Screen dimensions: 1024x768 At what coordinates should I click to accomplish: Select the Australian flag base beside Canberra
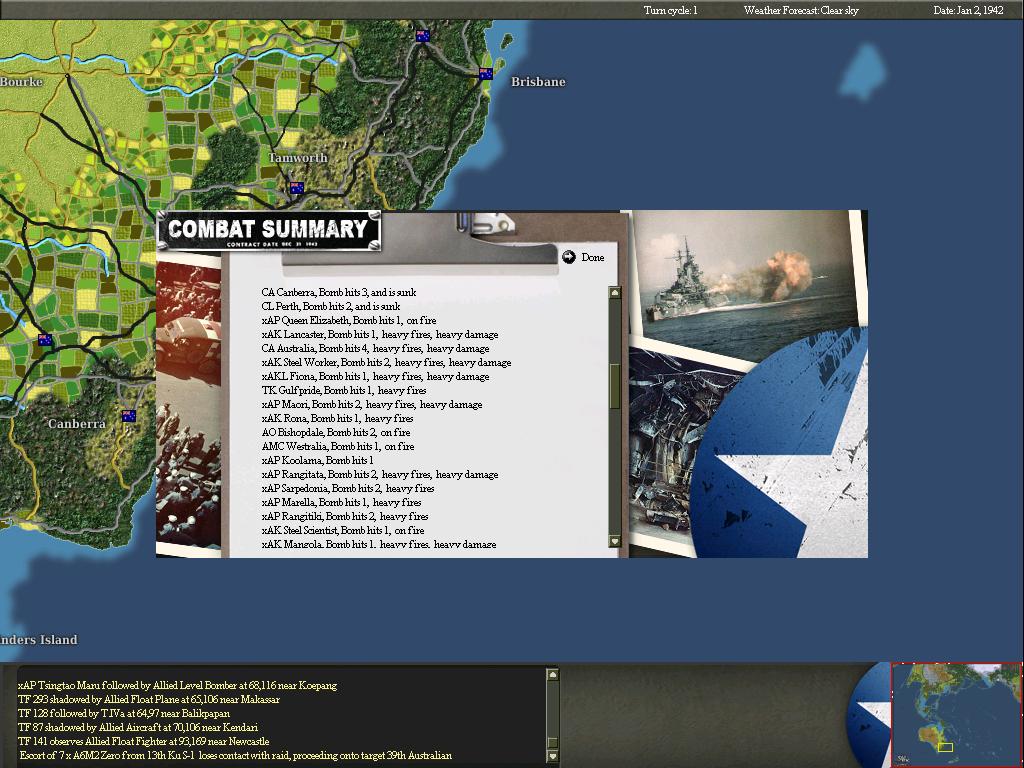tap(129, 415)
